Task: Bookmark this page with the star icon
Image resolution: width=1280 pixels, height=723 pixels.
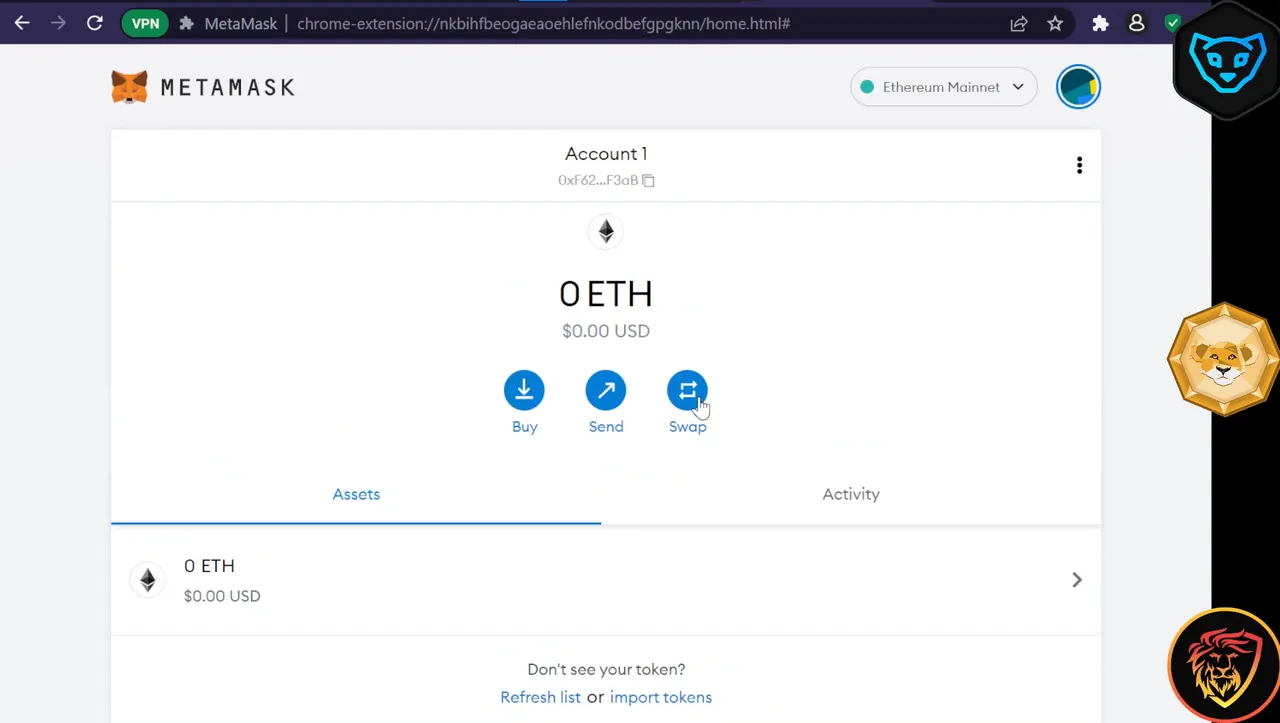Action: (x=1055, y=23)
